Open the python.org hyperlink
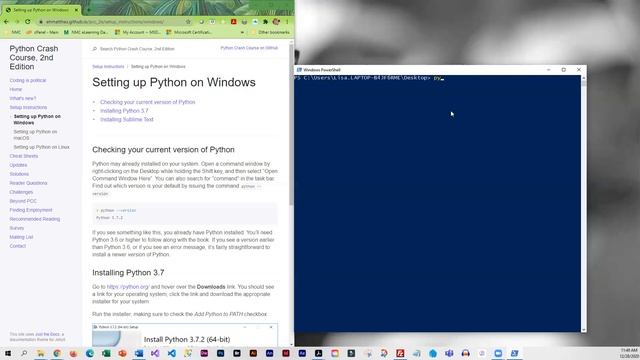 [128, 287]
